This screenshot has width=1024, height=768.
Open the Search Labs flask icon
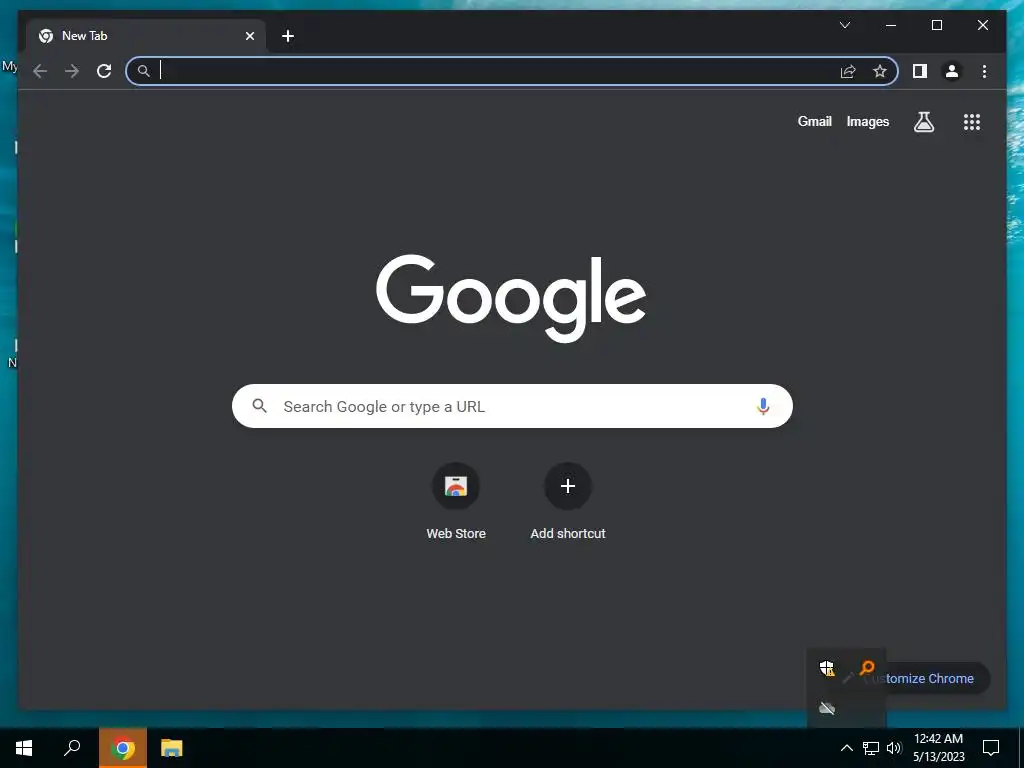923,121
